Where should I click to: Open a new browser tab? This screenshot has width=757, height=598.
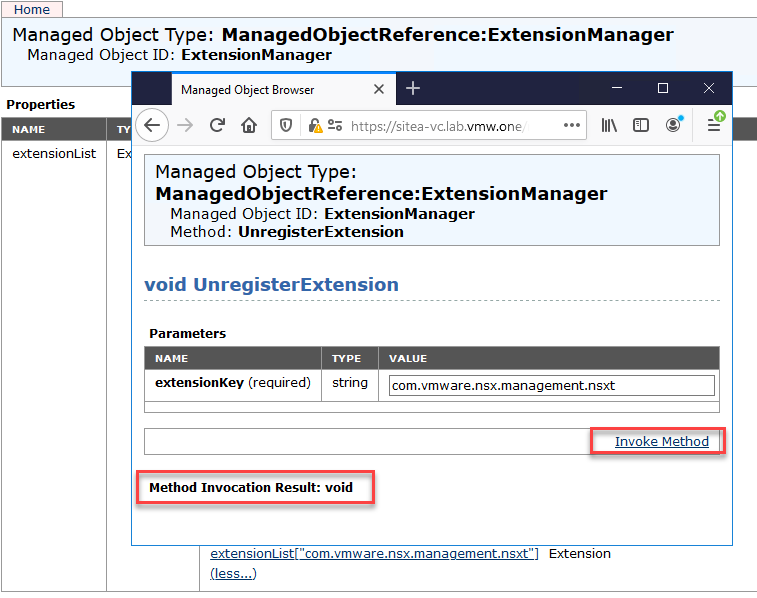[x=413, y=88]
